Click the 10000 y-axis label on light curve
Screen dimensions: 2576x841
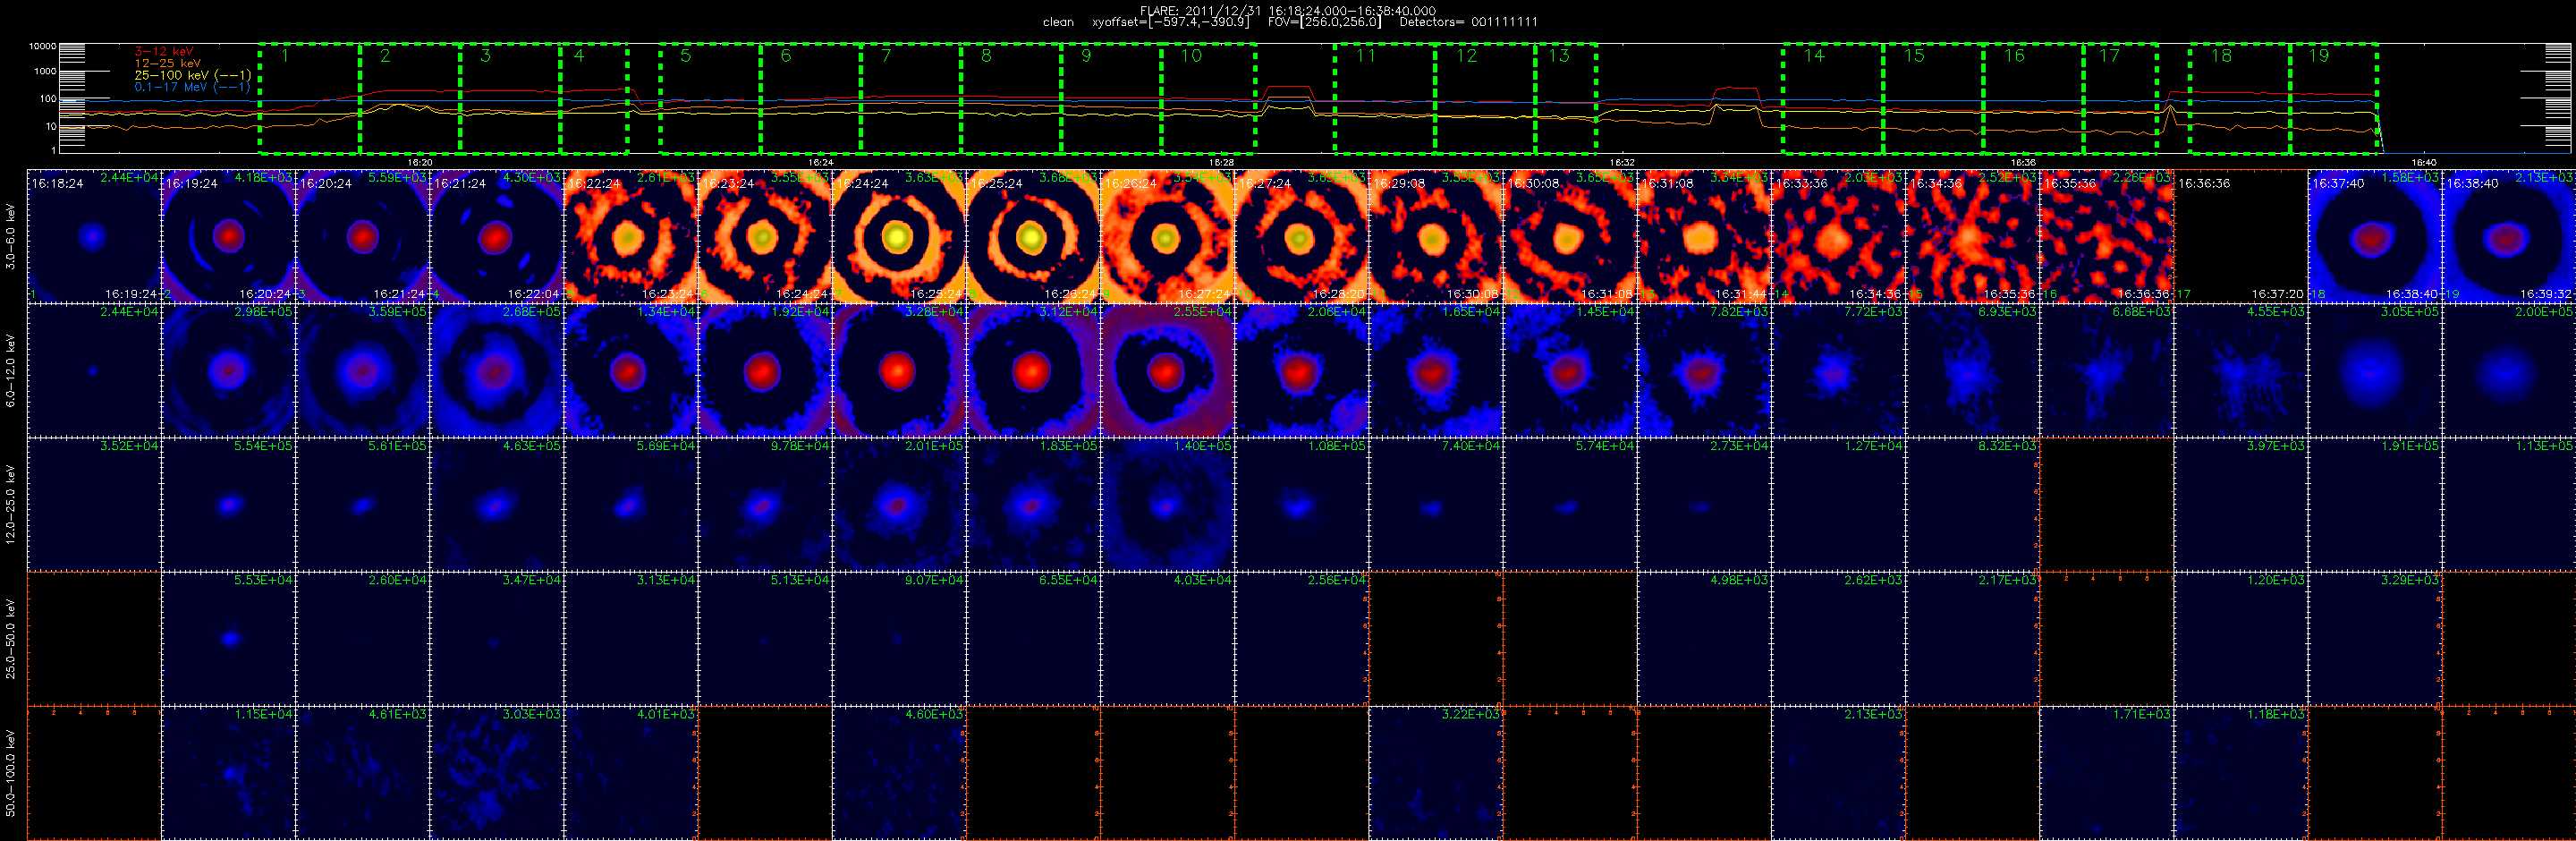click(42, 46)
